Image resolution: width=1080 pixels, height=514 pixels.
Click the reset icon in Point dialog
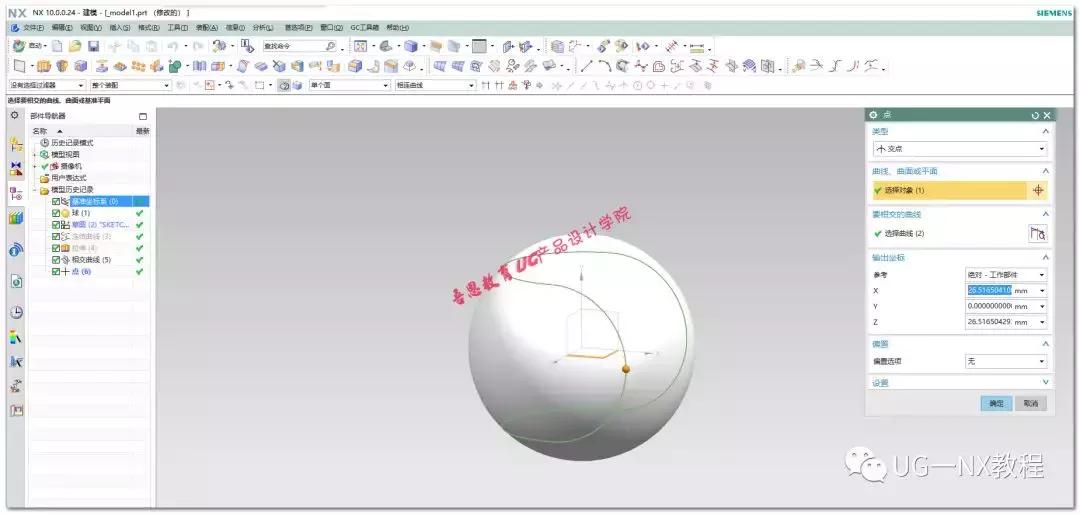pos(1034,116)
